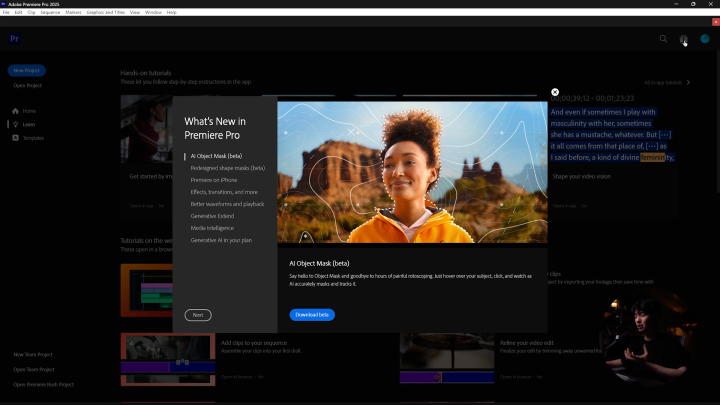Open the user profile avatar
The image size is (720, 405).
pyautogui.click(x=704, y=39)
